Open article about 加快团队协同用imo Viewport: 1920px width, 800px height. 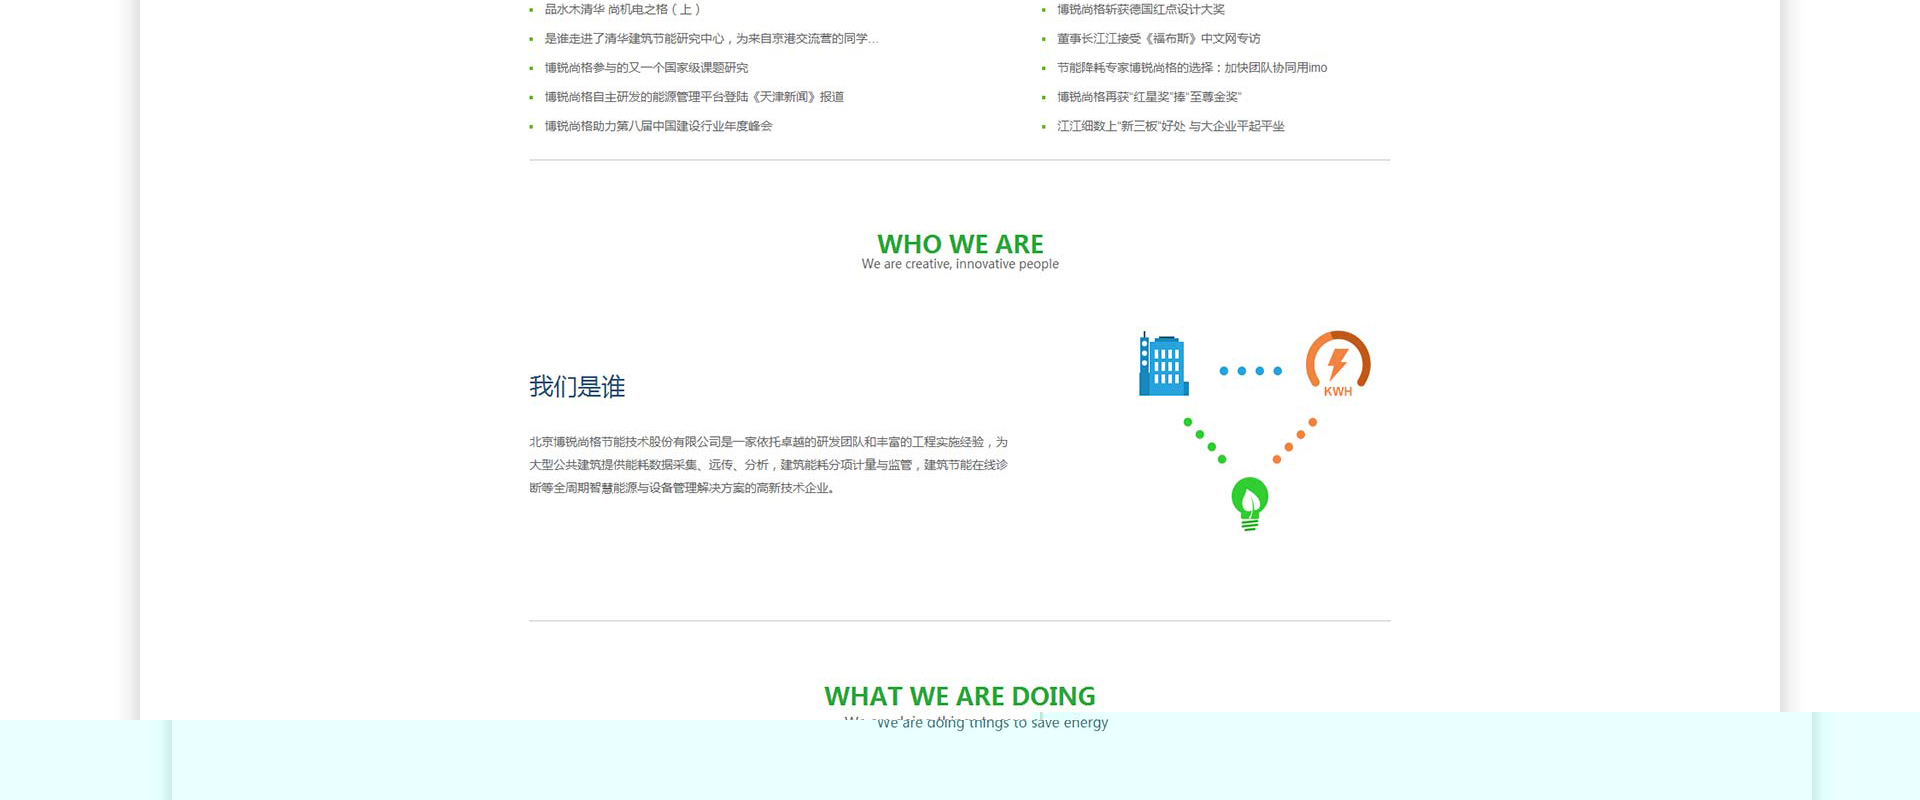click(1192, 68)
